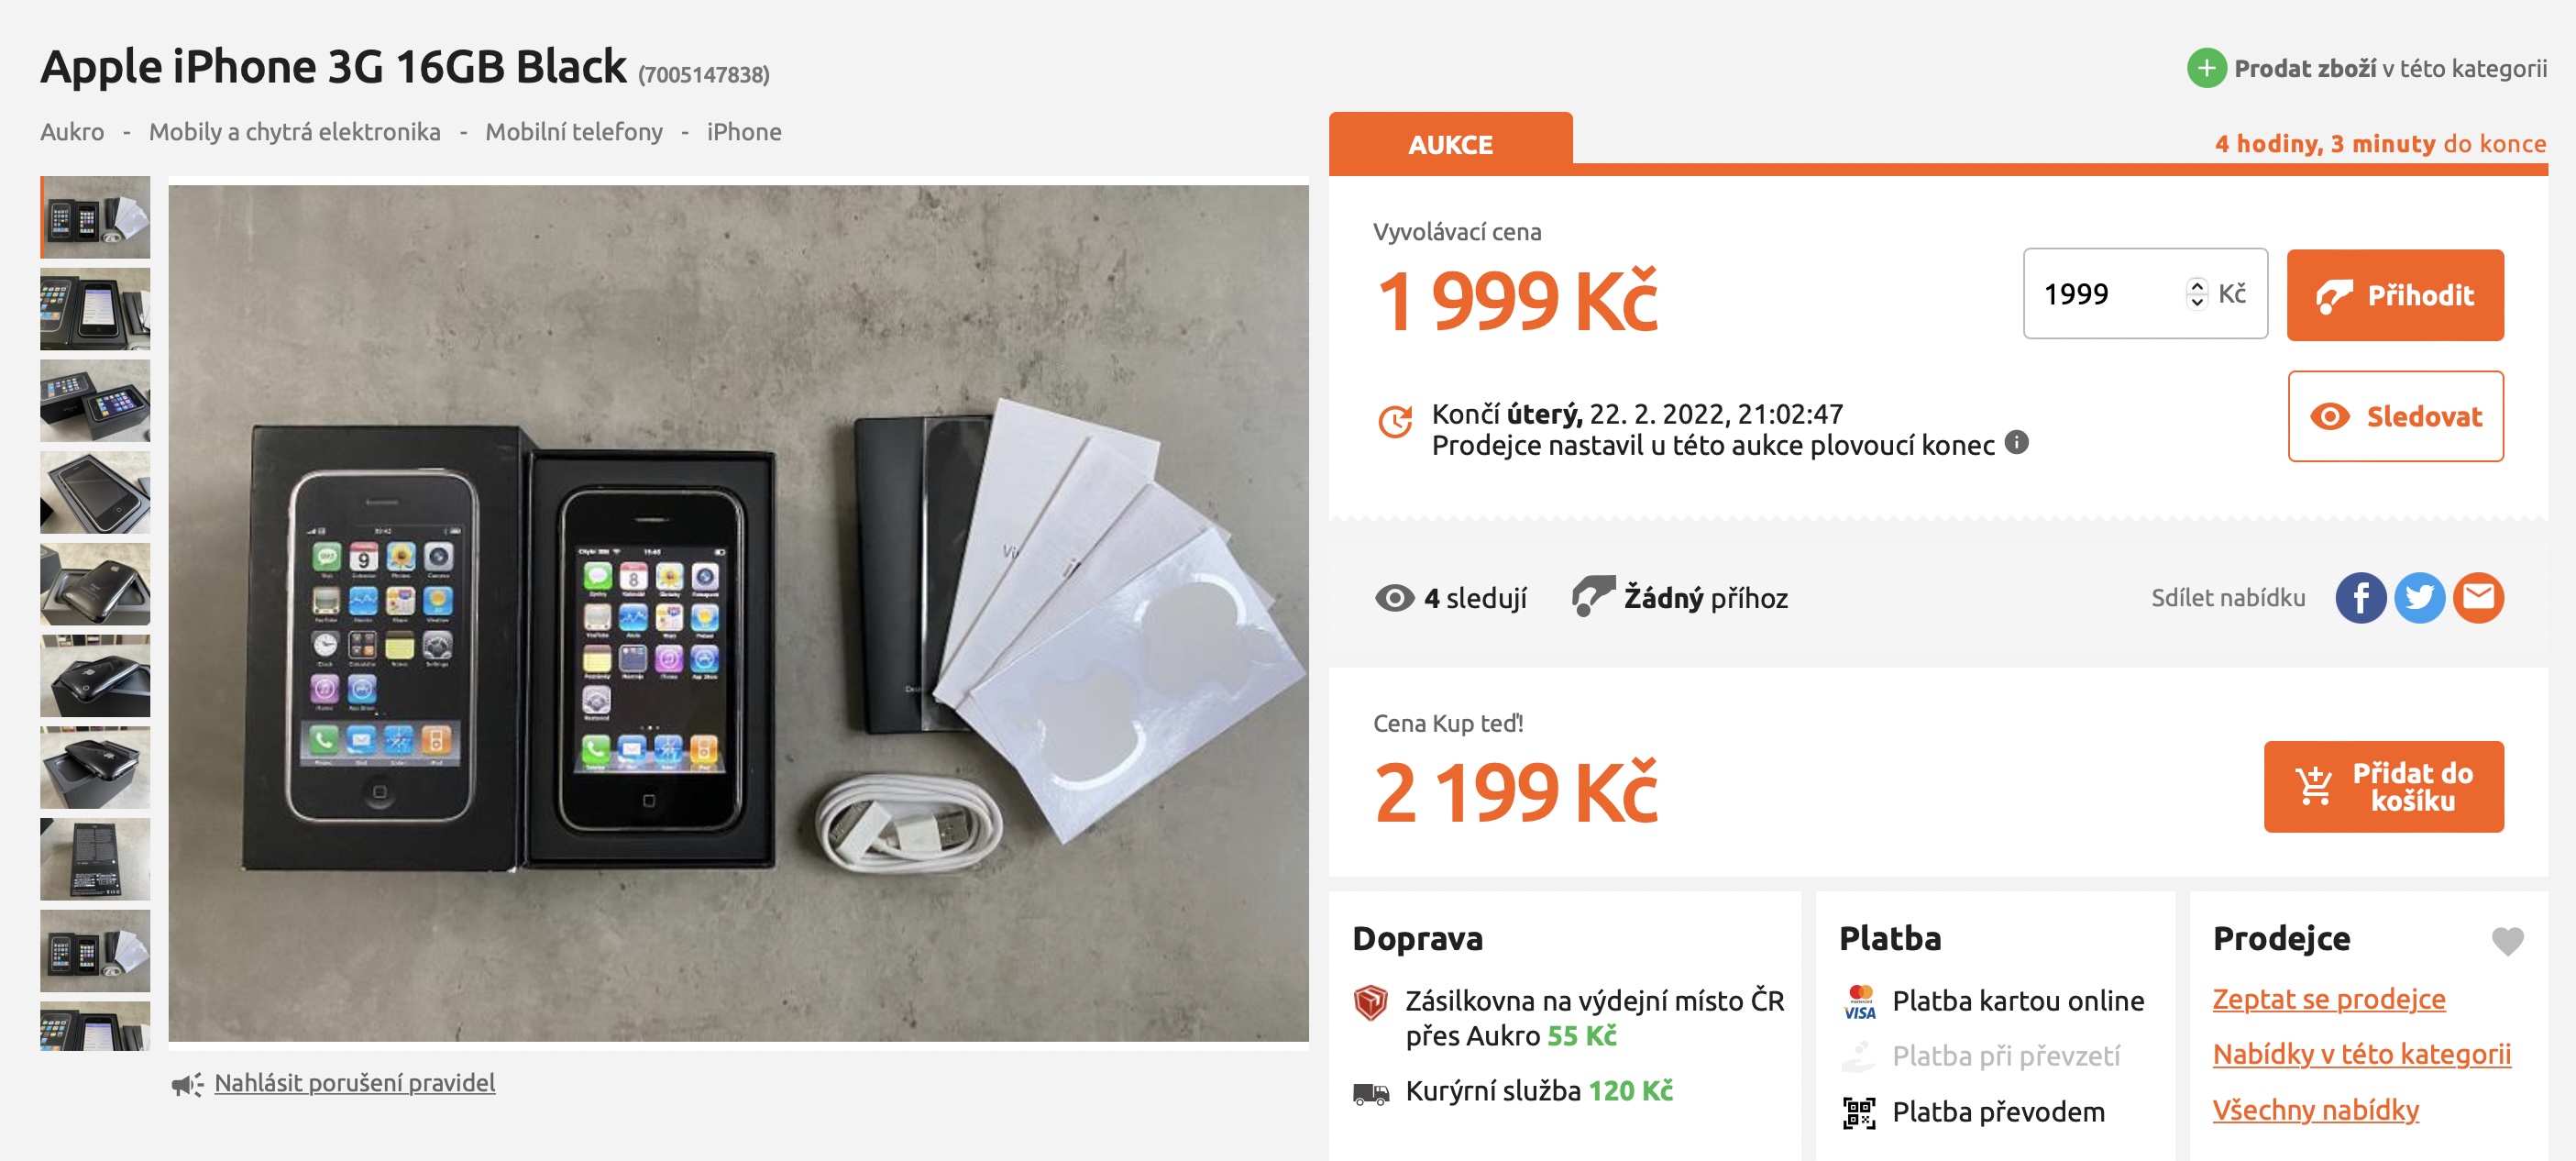Open the Zeptat se prodejce link

(2328, 999)
